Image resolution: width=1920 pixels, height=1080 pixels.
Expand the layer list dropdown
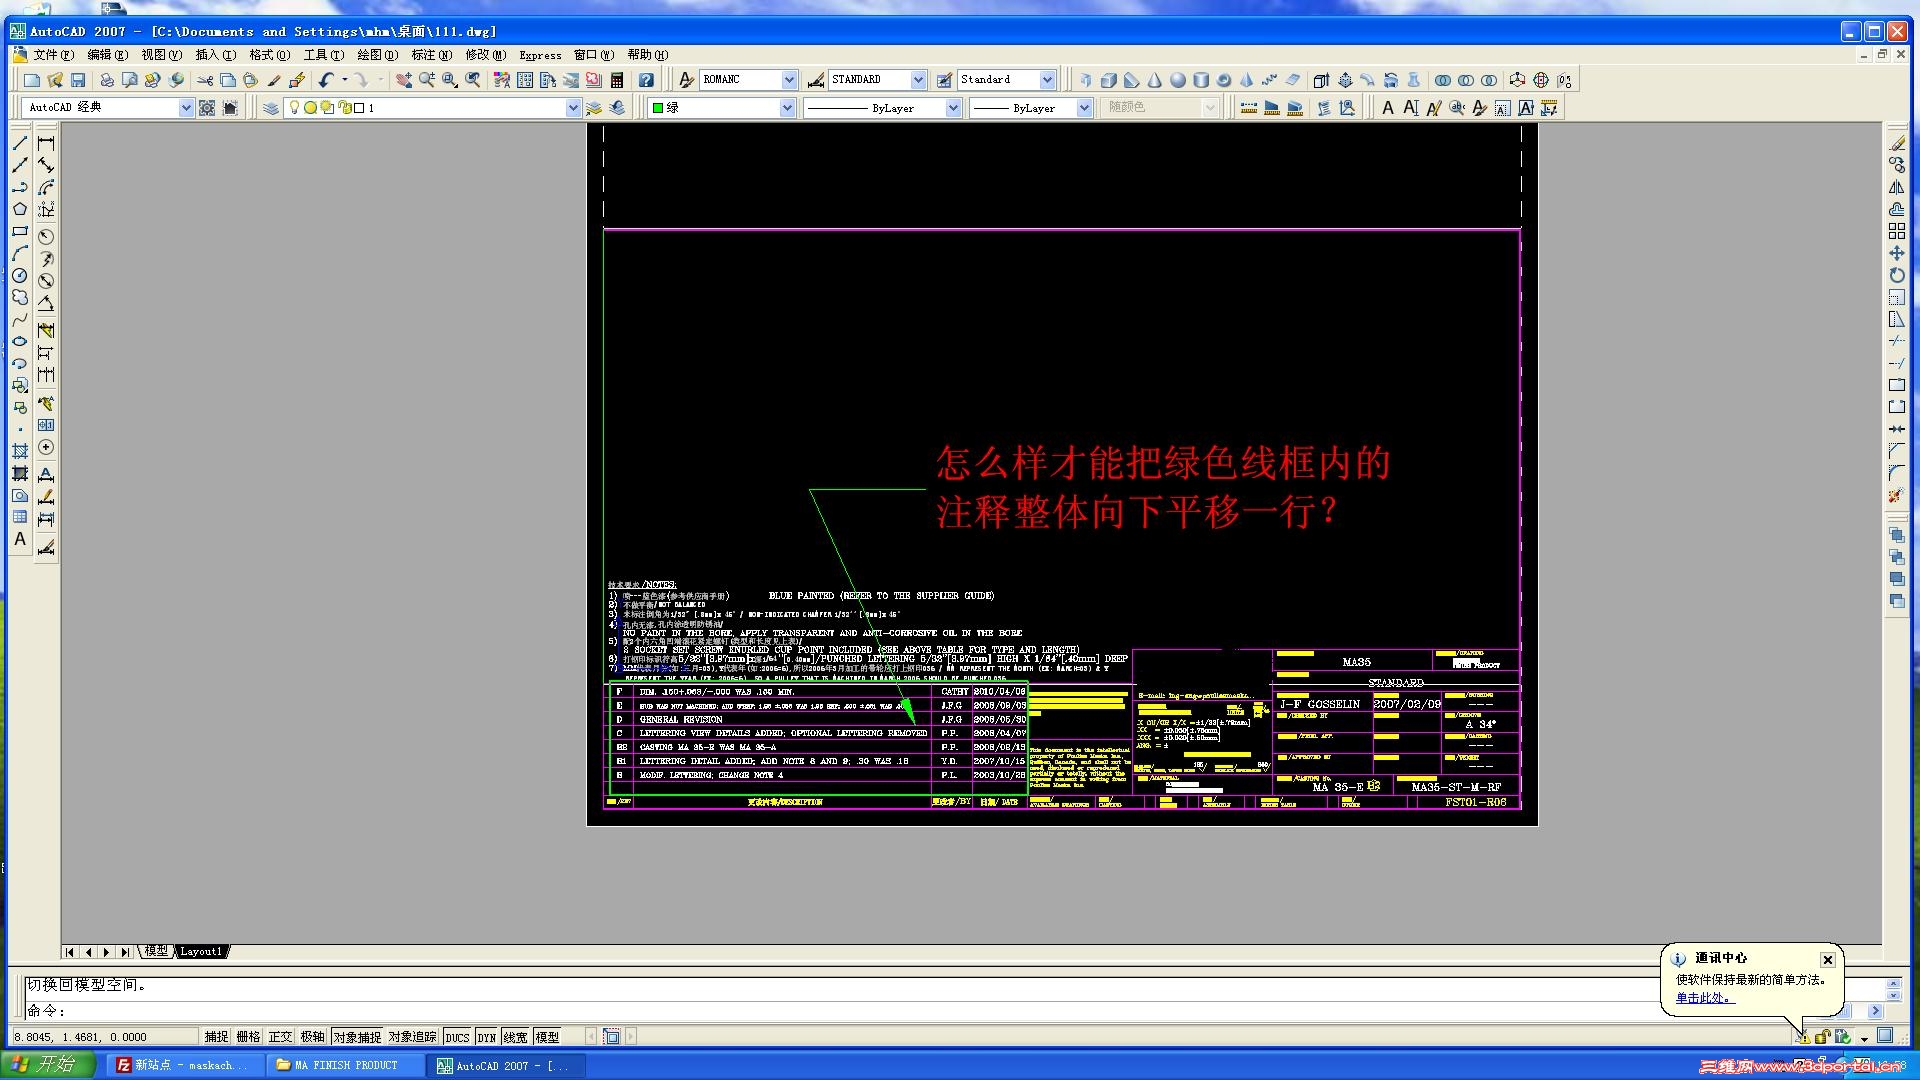pos(572,108)
